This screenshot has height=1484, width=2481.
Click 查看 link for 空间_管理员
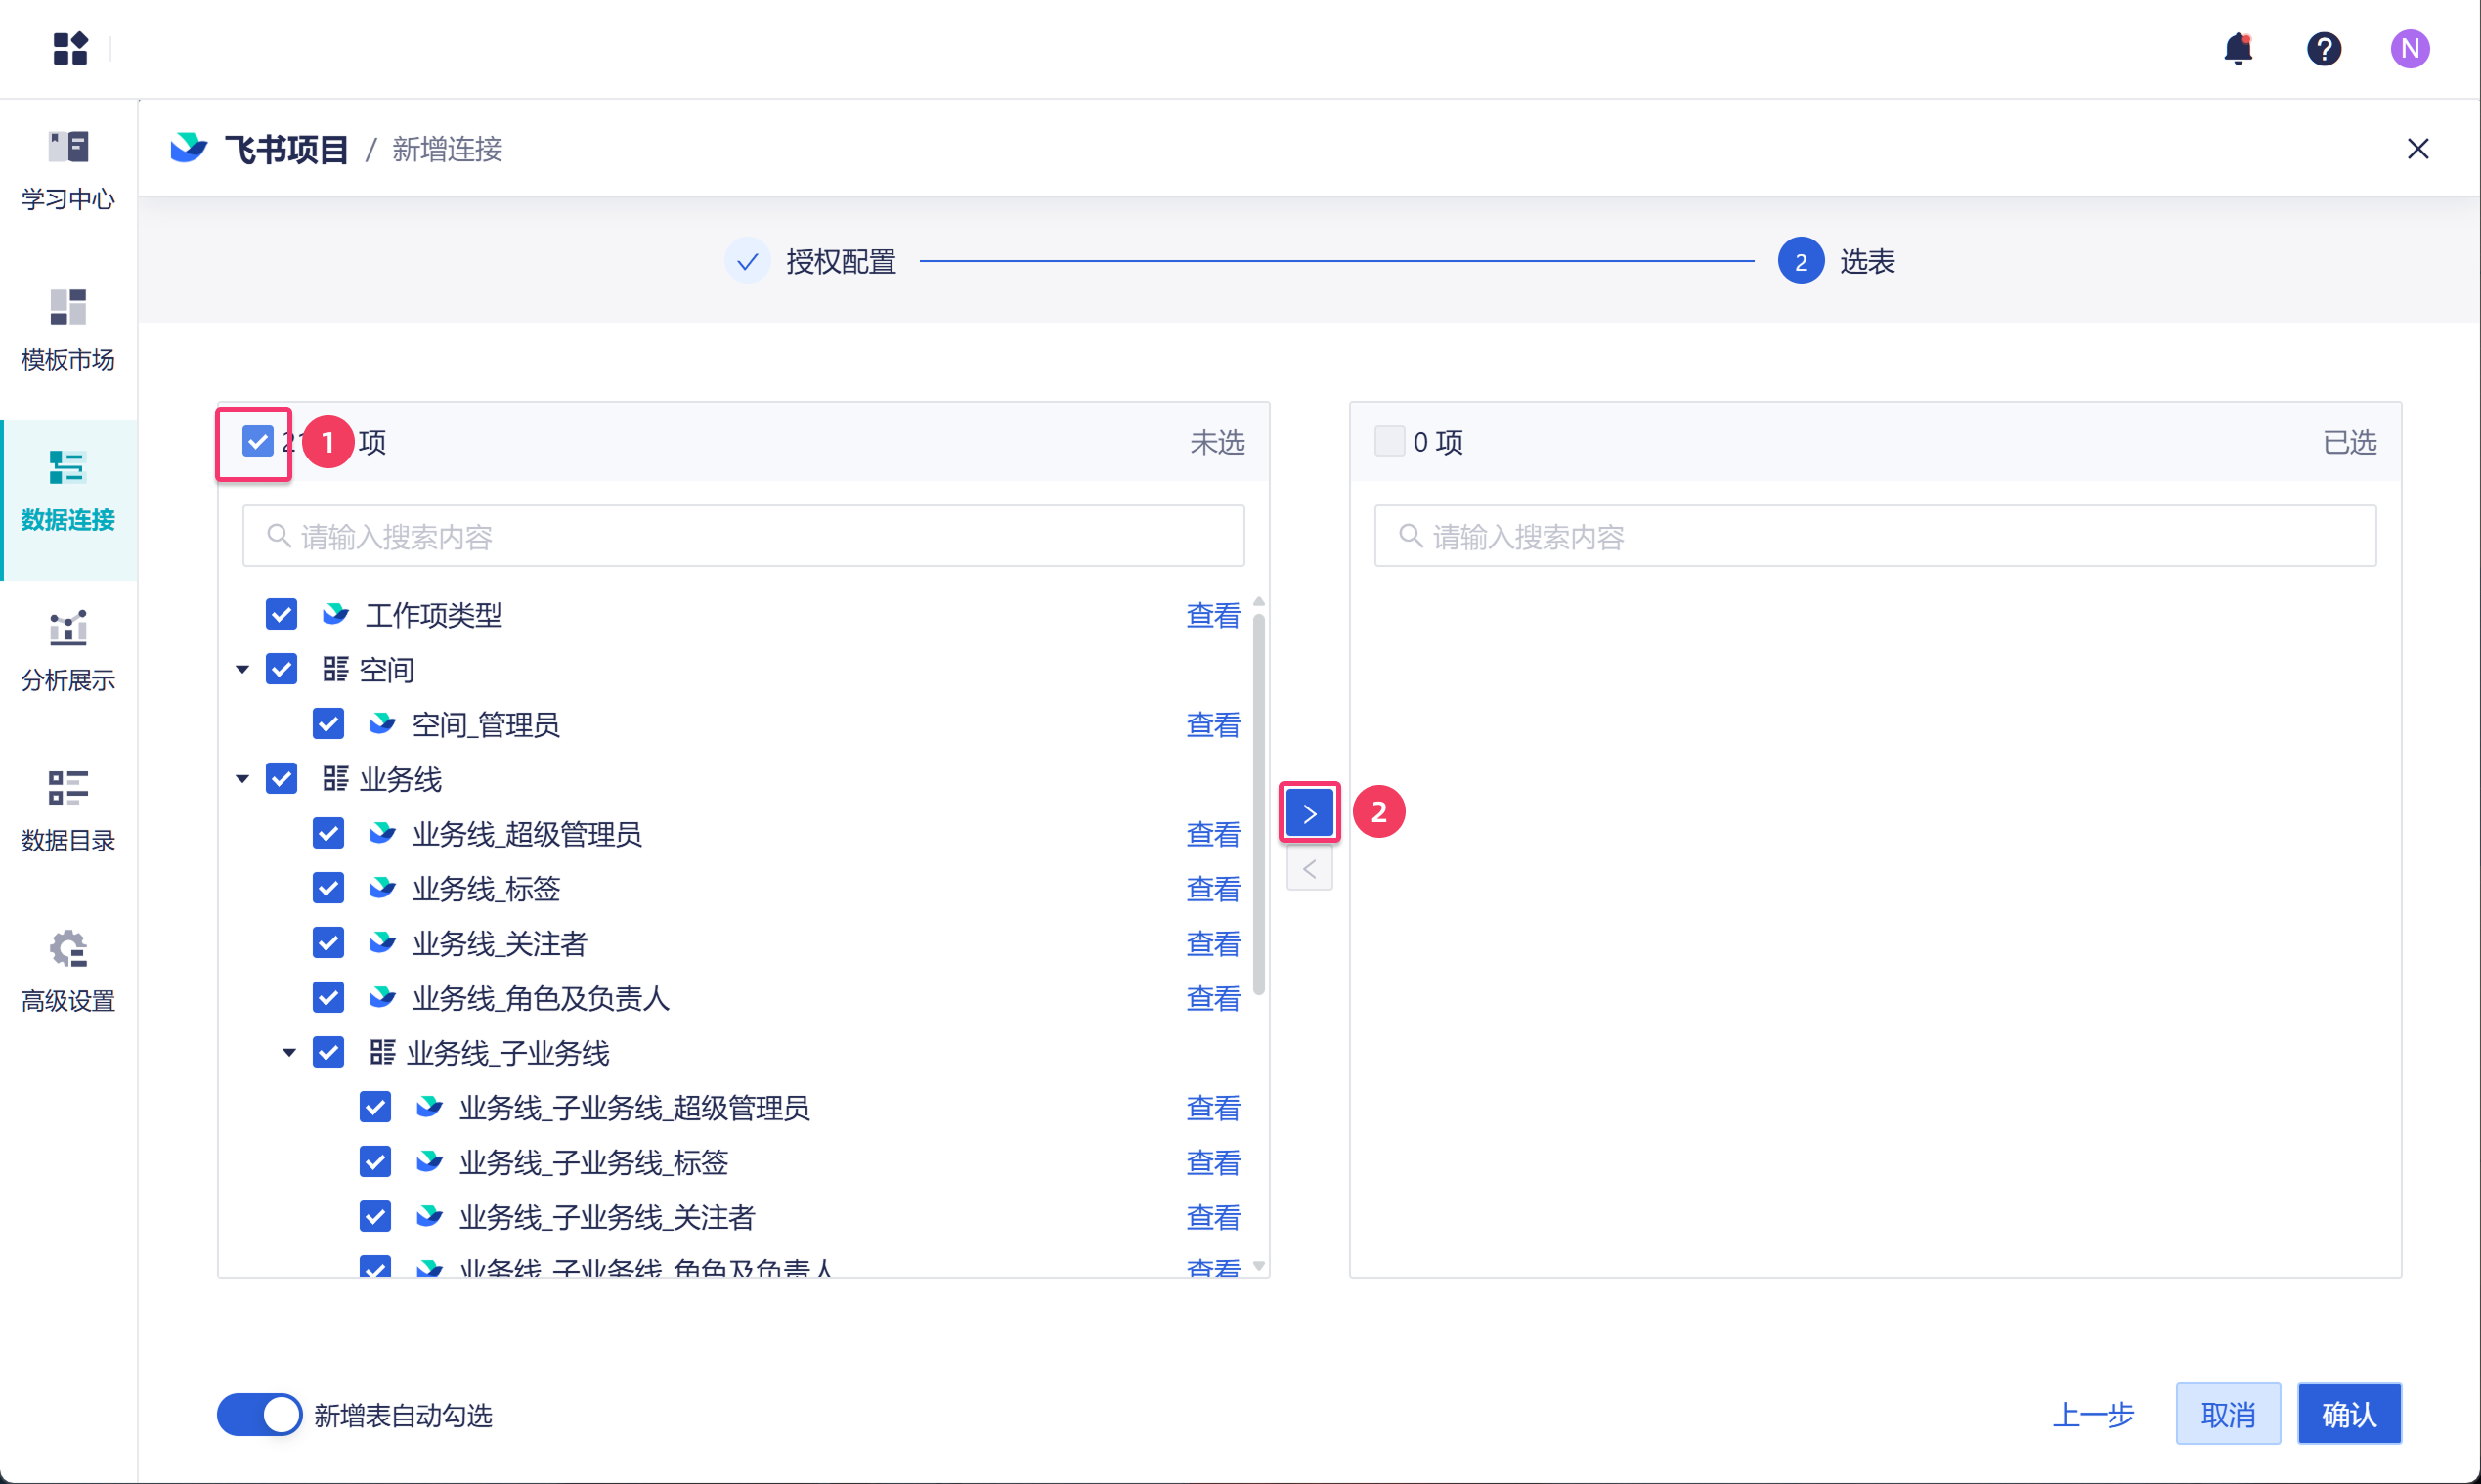(x=1212, y=724)
